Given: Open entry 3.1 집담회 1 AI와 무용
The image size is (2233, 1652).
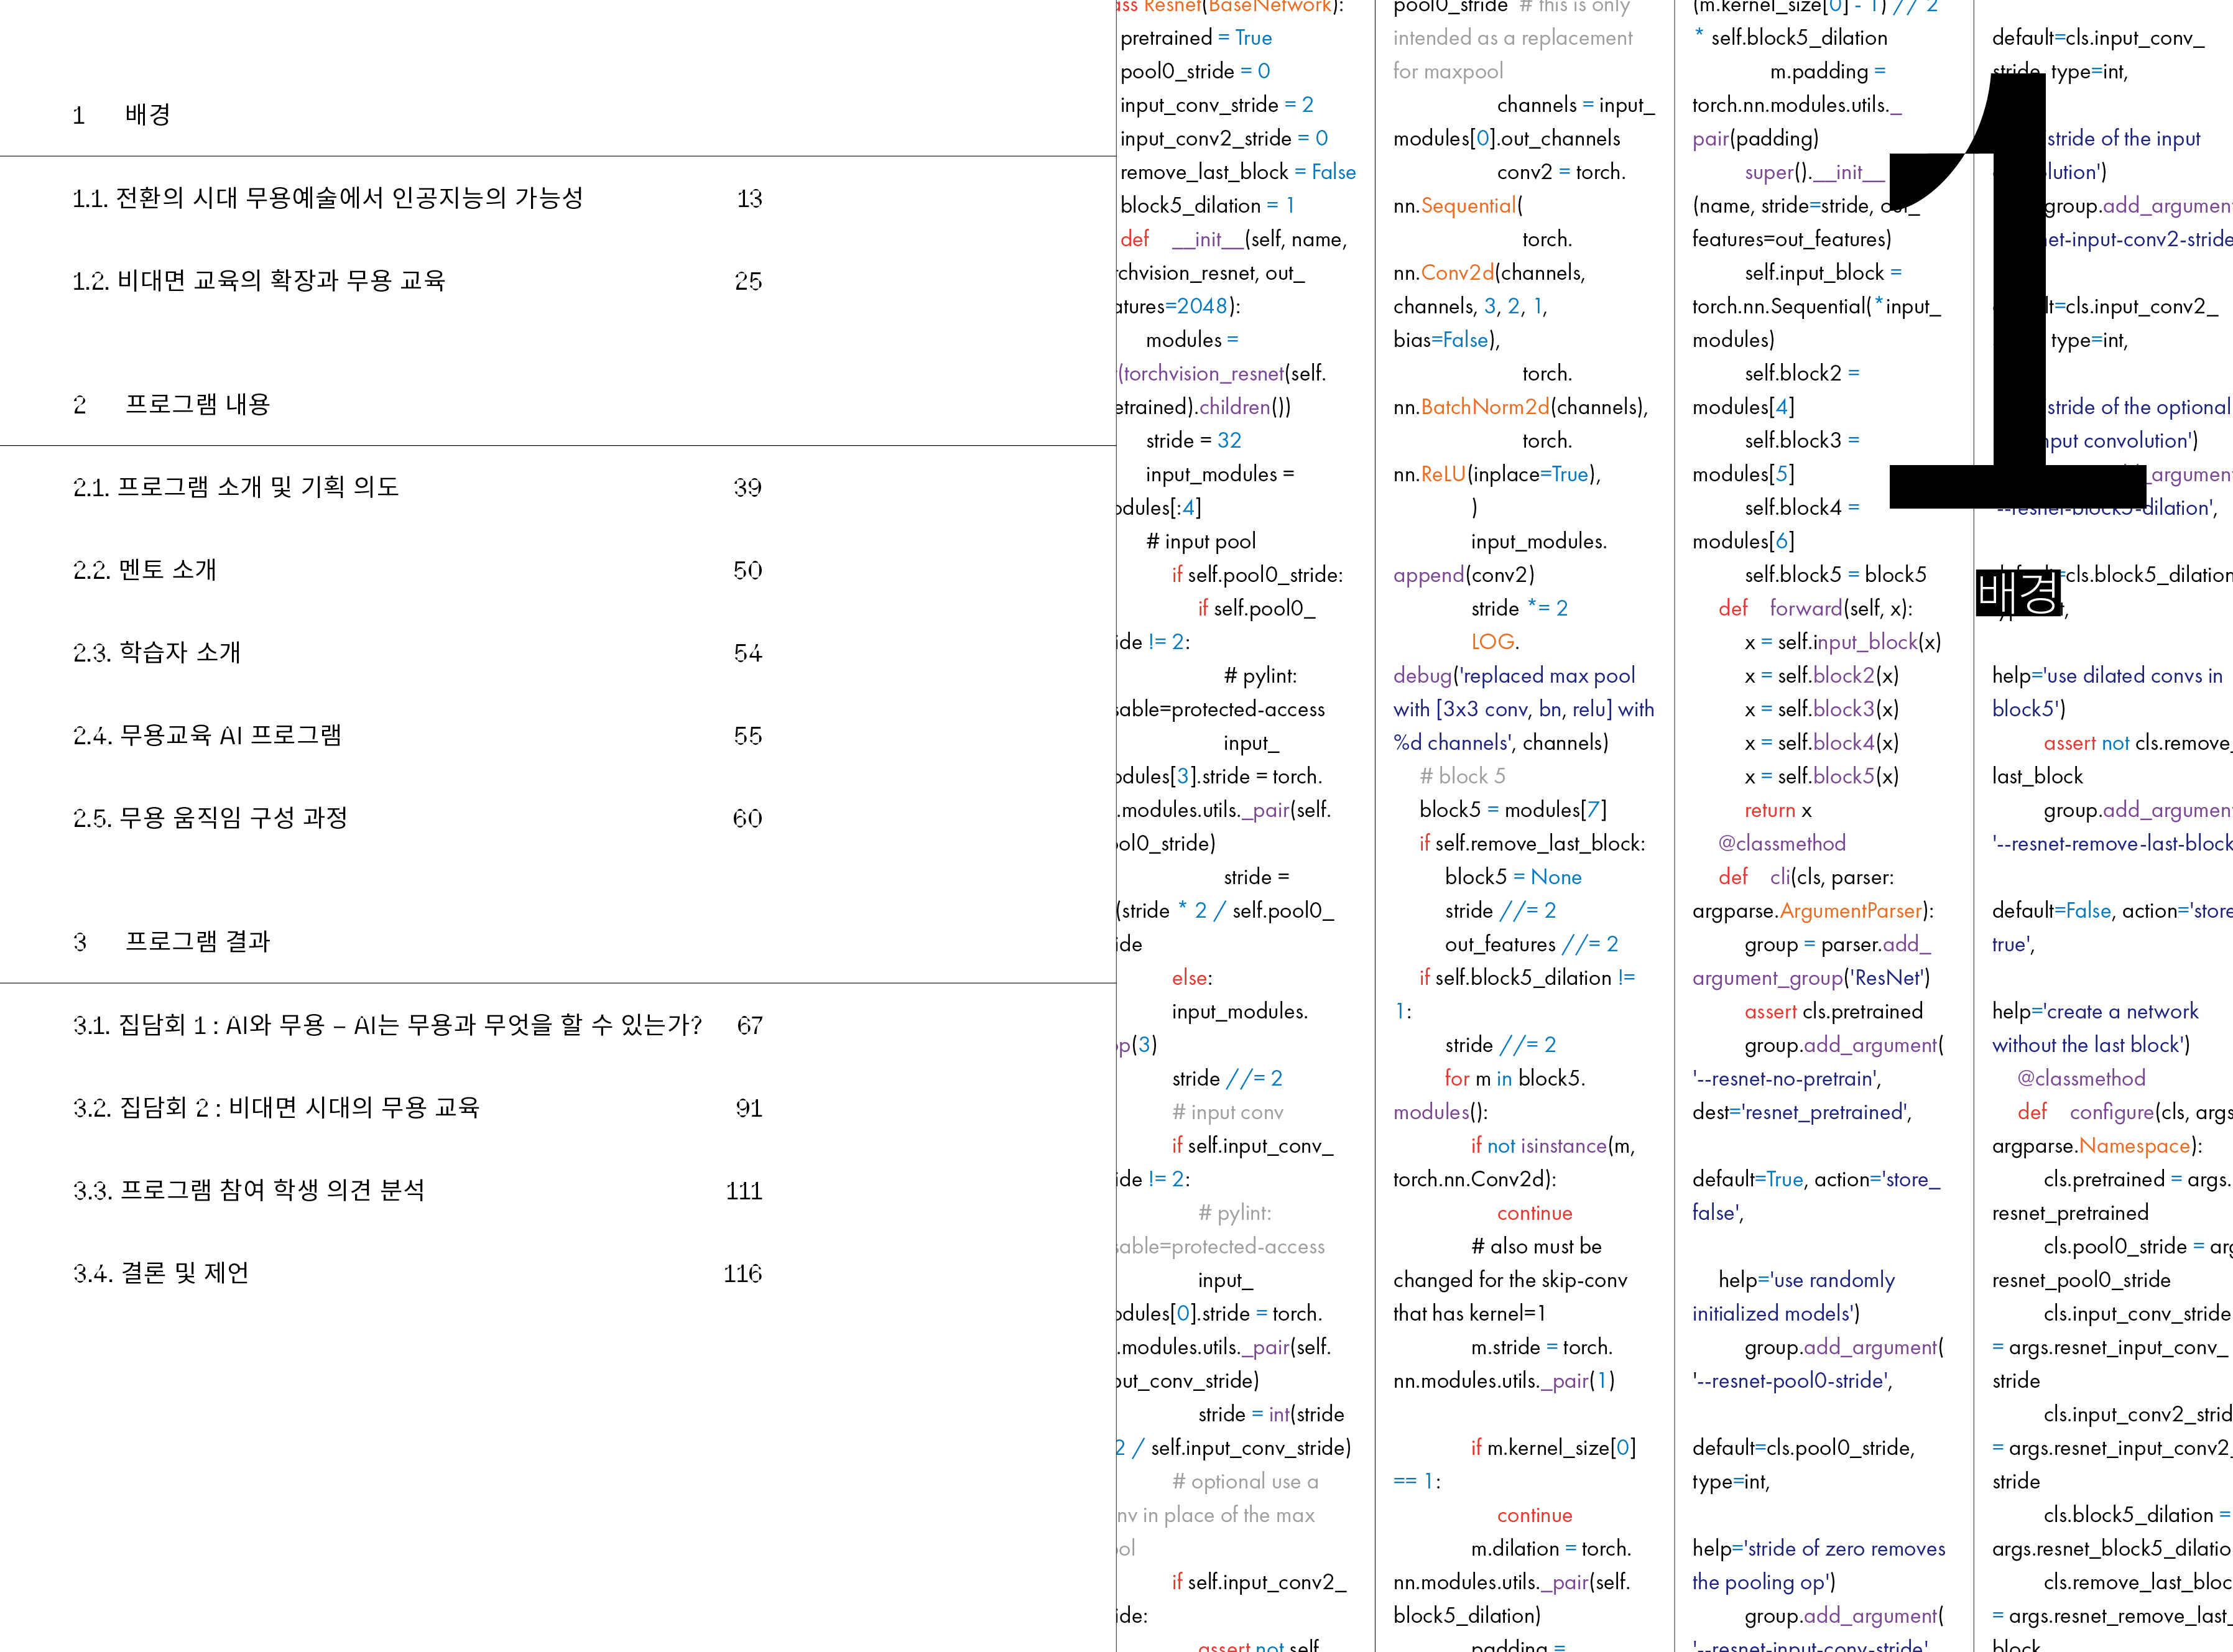Looking at the screenshot, I should (387, 1025).
